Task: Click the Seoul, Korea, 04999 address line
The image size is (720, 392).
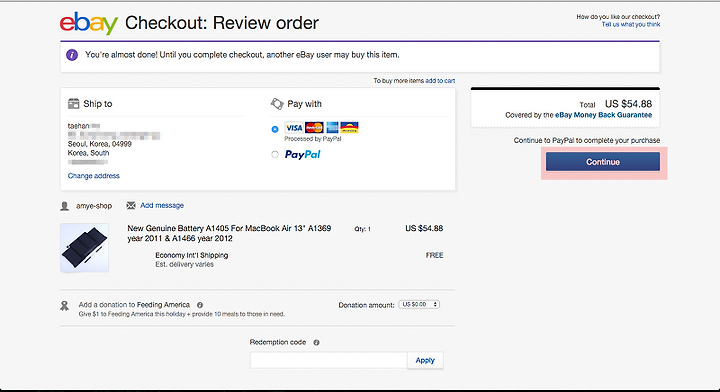Action: pyautogui.click(x=100, y=144)
